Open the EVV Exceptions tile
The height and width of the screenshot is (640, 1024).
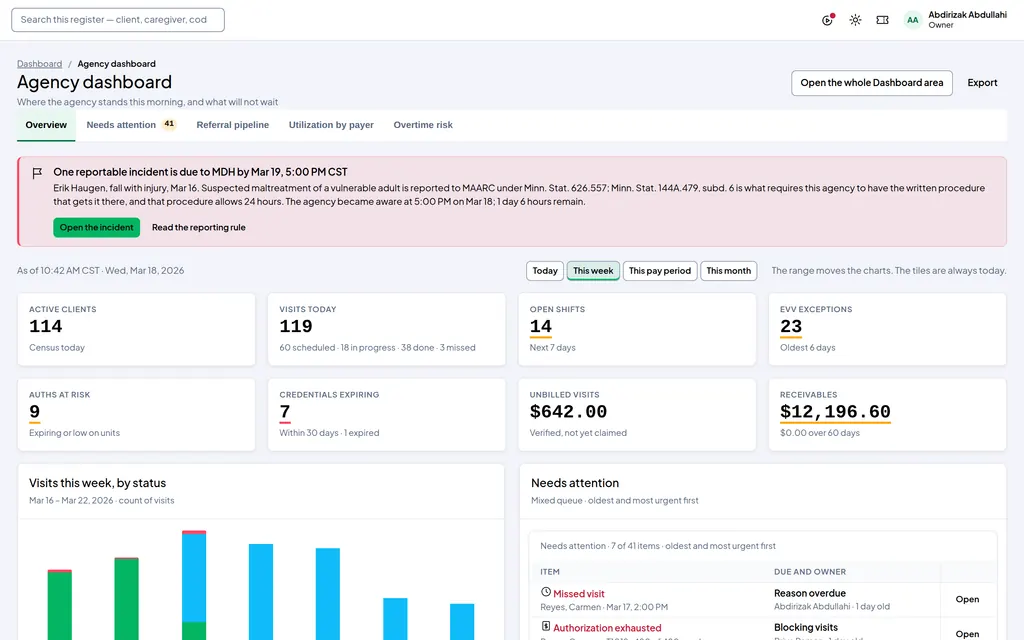pyautogui.click(x=888, y=329)
